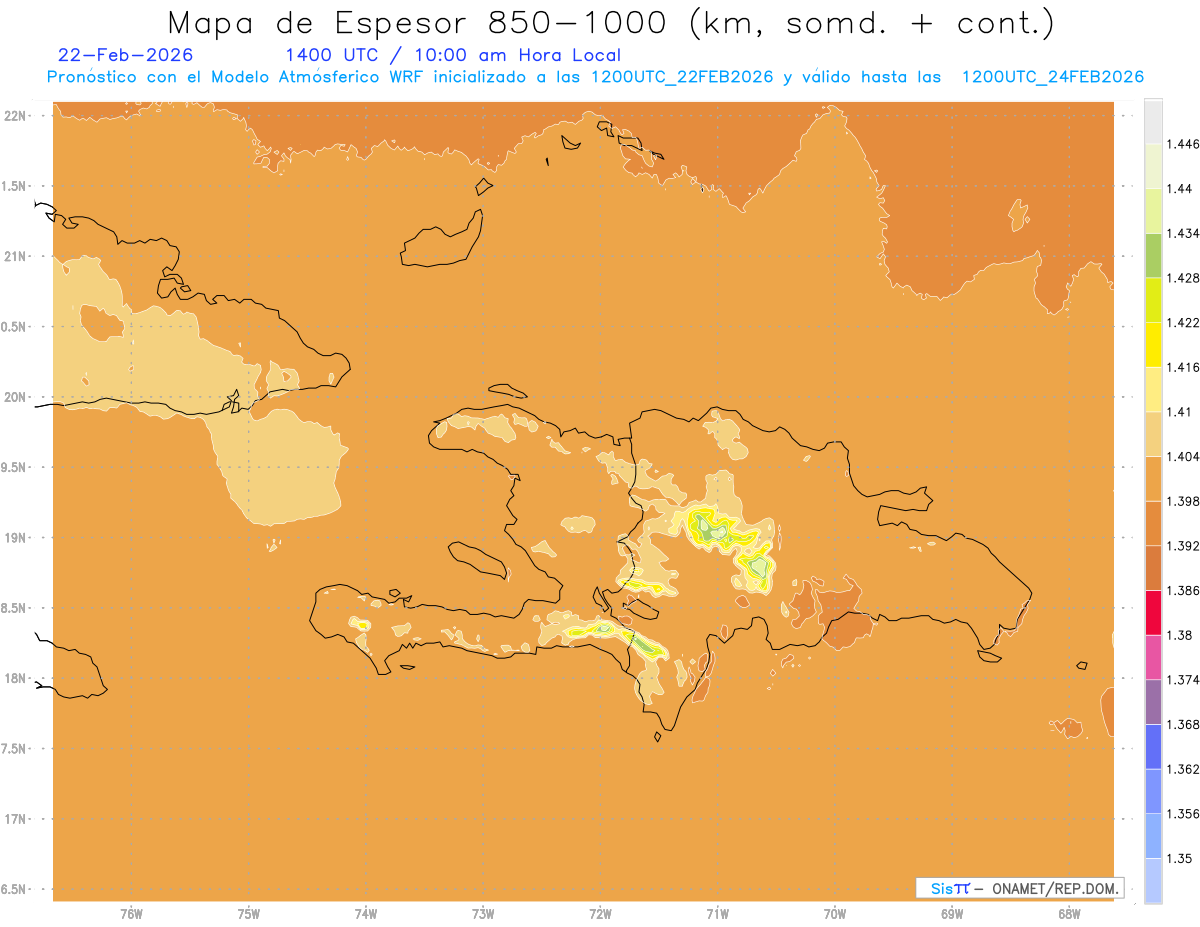Click the '22N' latitude label

[17, 115]
